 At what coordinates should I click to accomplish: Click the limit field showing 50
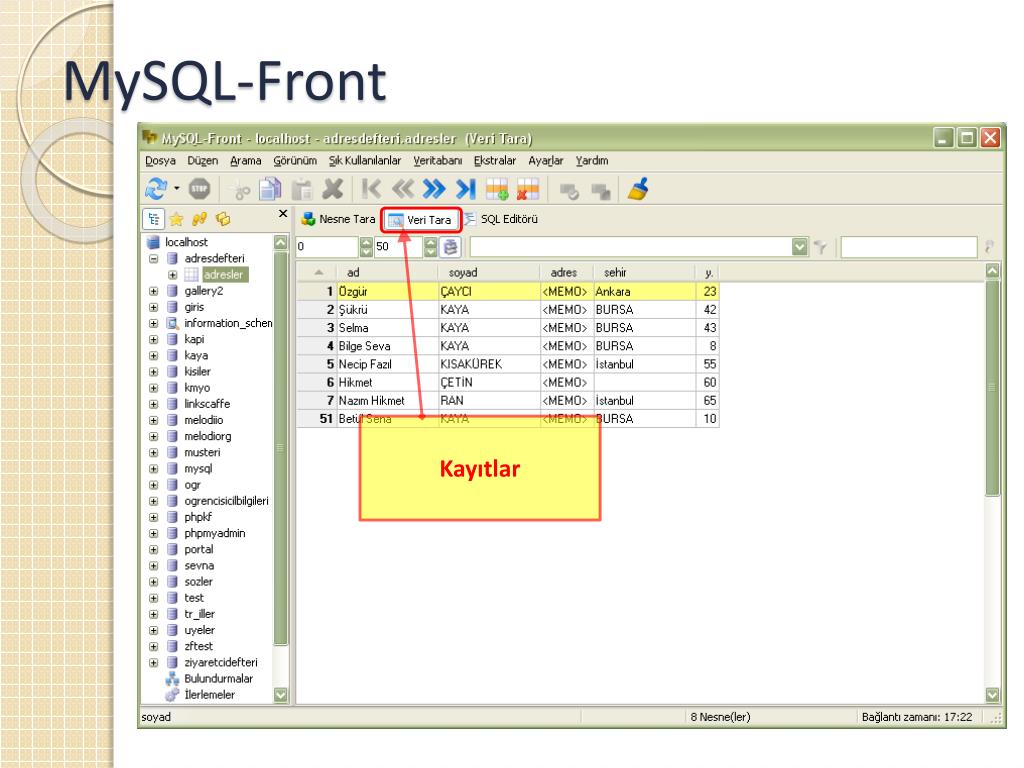398,246
